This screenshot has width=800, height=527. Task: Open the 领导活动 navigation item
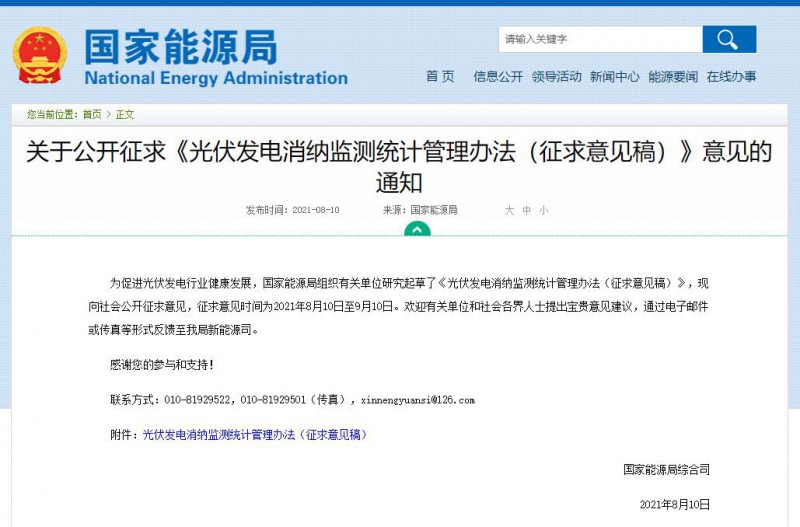click(556, 77)
